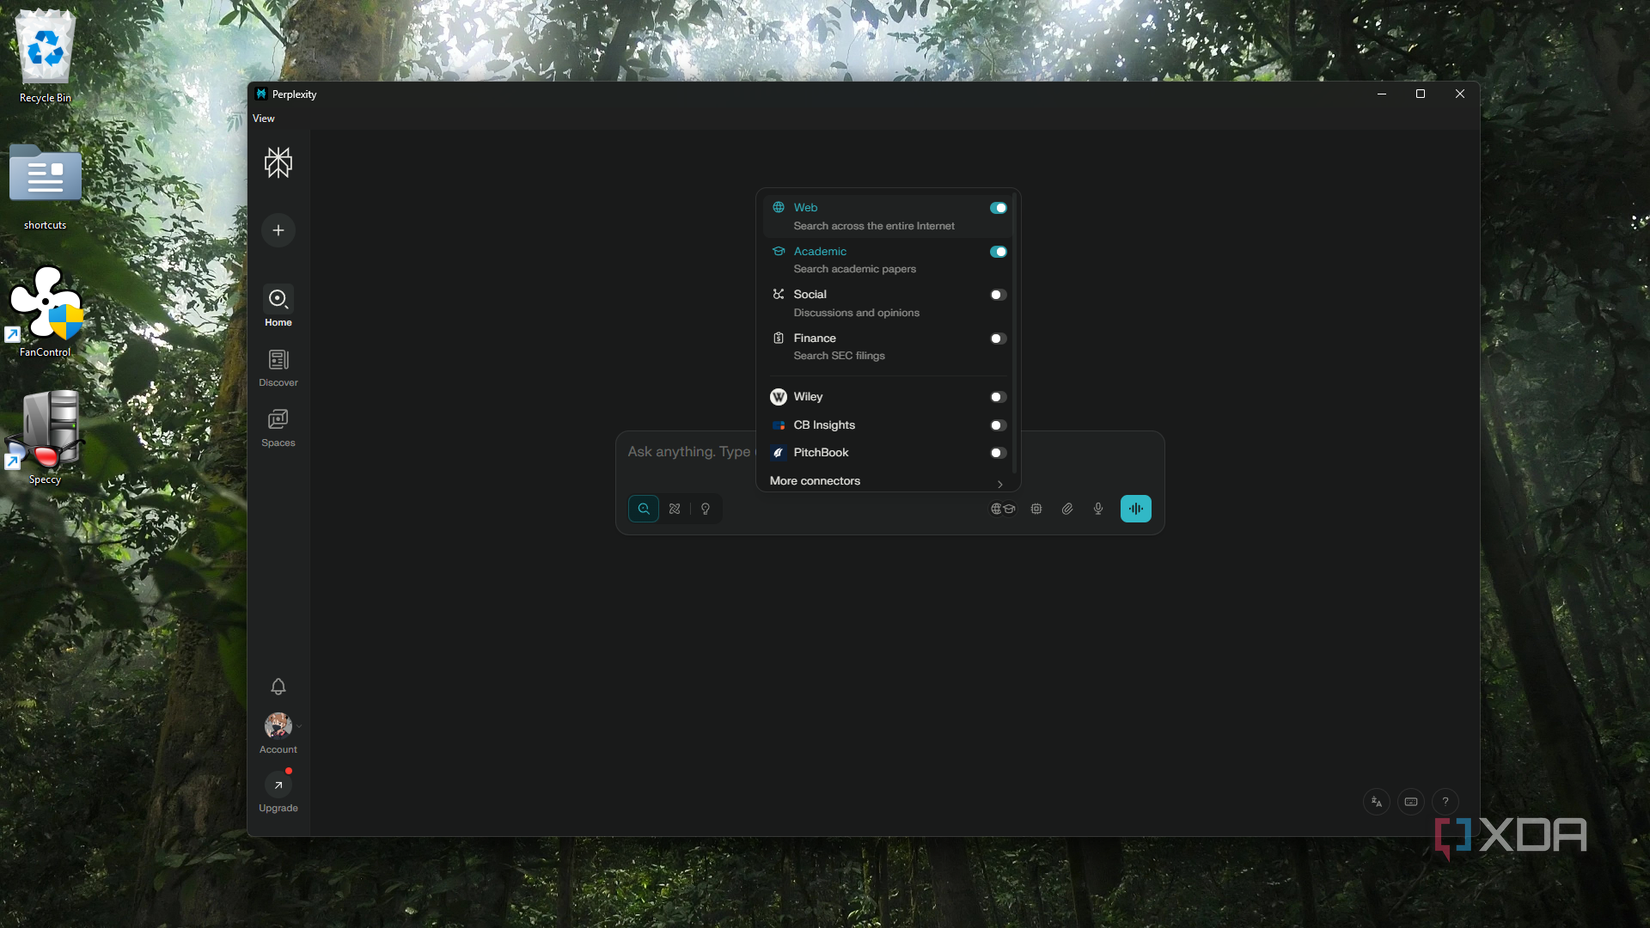1650x928 pixels.
Task: Enable the Finance source toggle
Action: coord(998,339)
